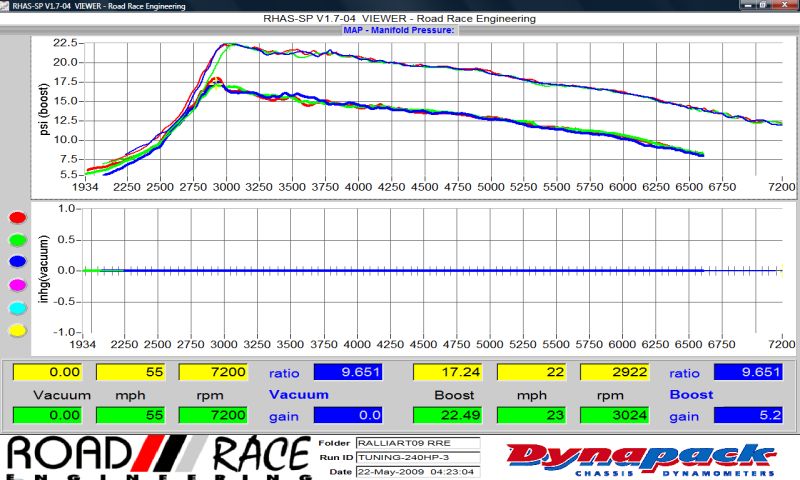Select the magenta run indicator circle
The width and height of the screenshot is (800, 480).
[x=16, y=285]
